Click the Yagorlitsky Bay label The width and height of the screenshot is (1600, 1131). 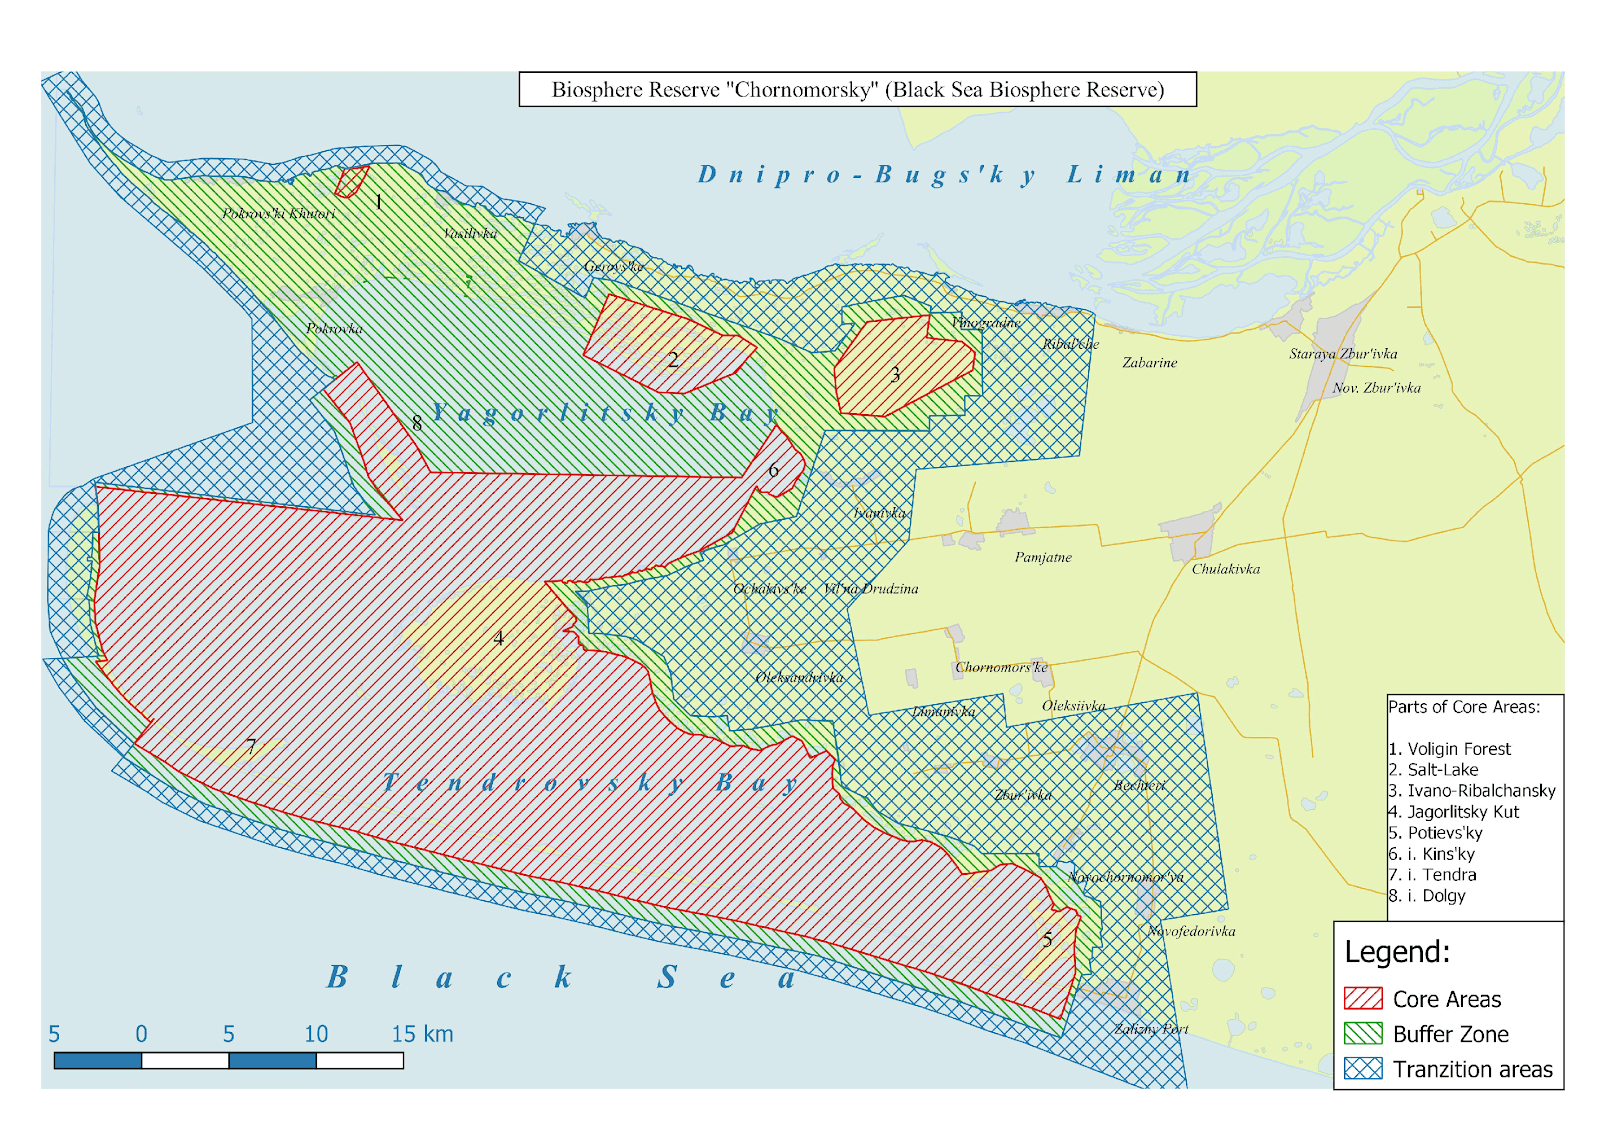(605, 412)
